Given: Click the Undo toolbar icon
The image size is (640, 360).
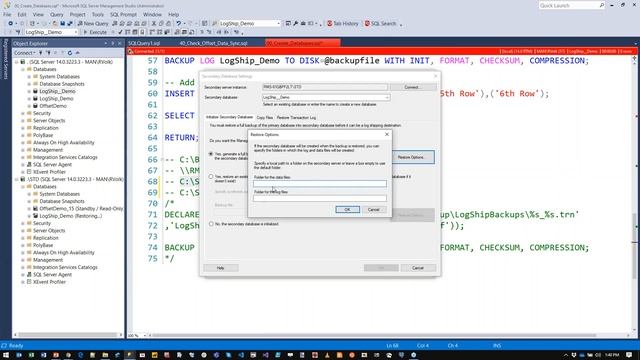Looking at the screenshot, I should 178,24.
